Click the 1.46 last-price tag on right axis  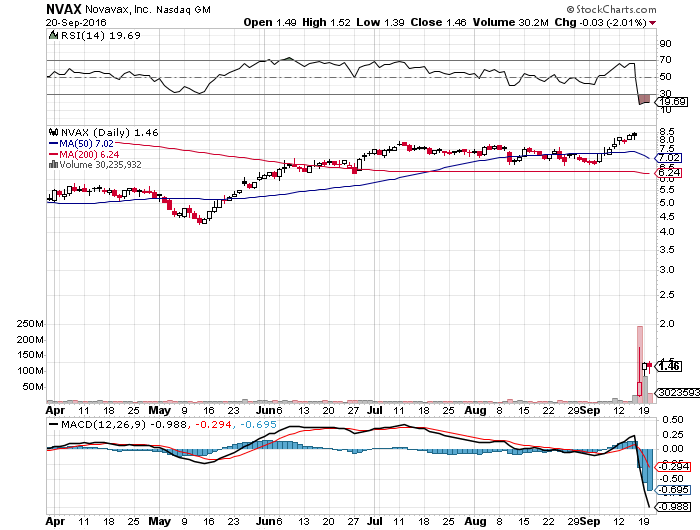(x=670, y=366)
